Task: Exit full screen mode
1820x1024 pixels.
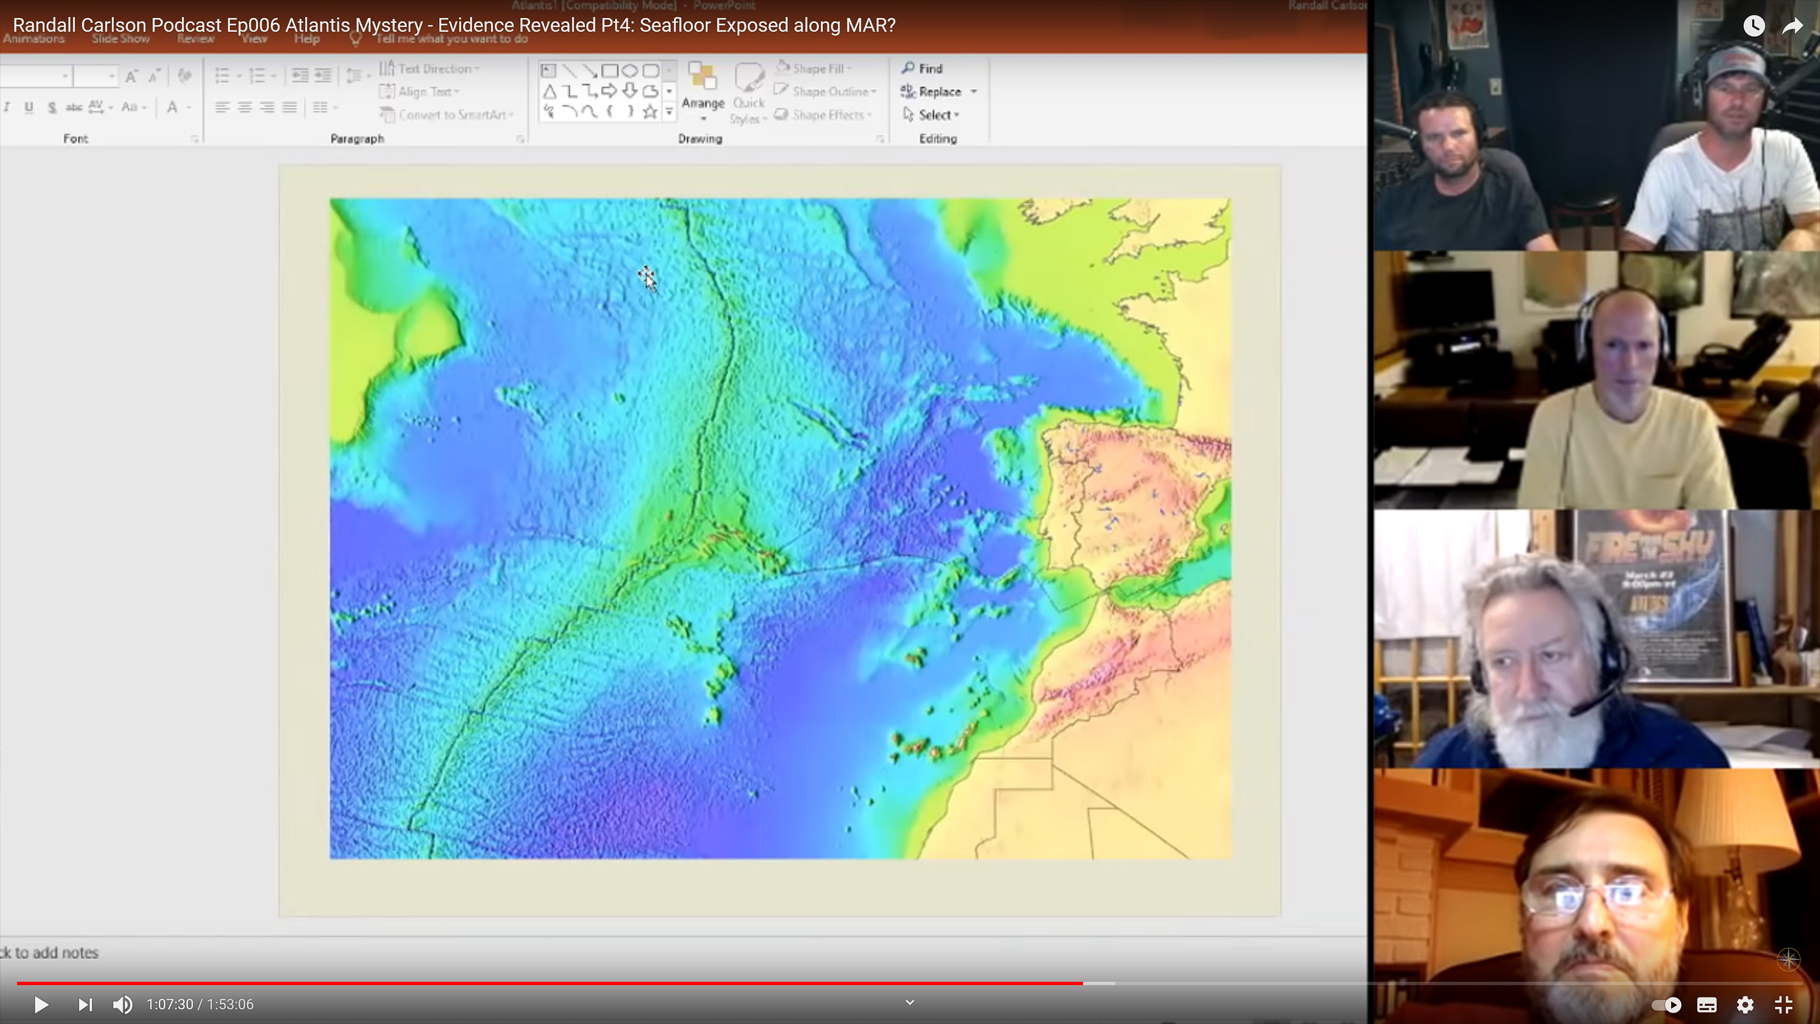Action: pos(1783,1005)
